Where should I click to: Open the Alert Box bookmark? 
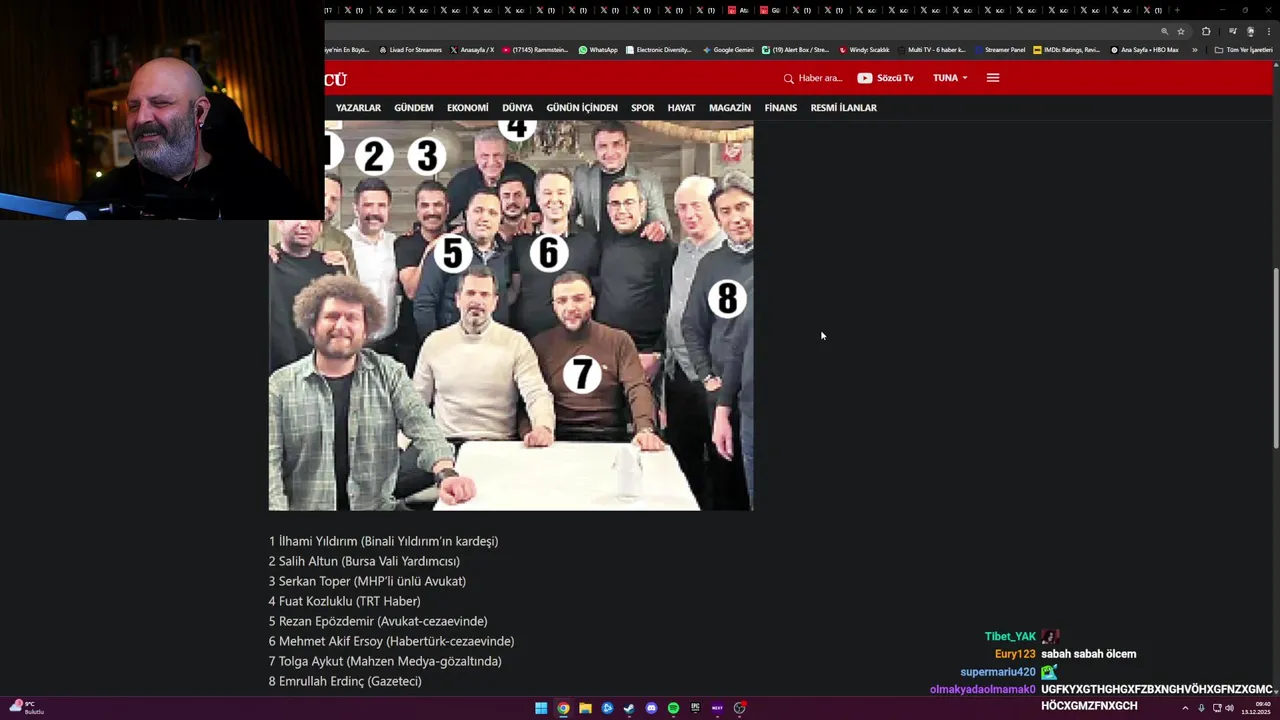coord(795,50)
